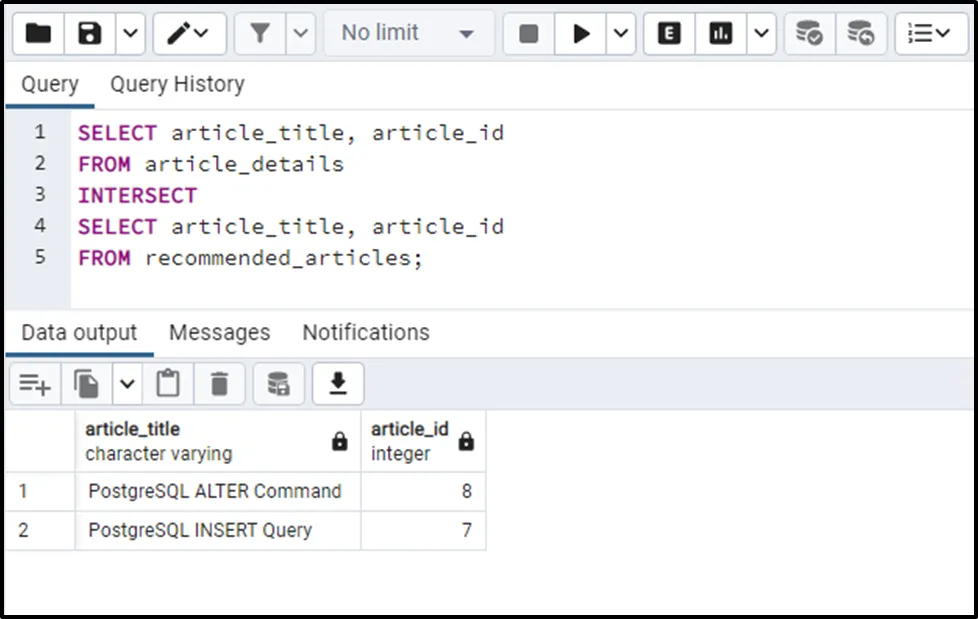Screen dimensions: 978x619
Task: Click the Open File folder icon
Action: [39, 34]
